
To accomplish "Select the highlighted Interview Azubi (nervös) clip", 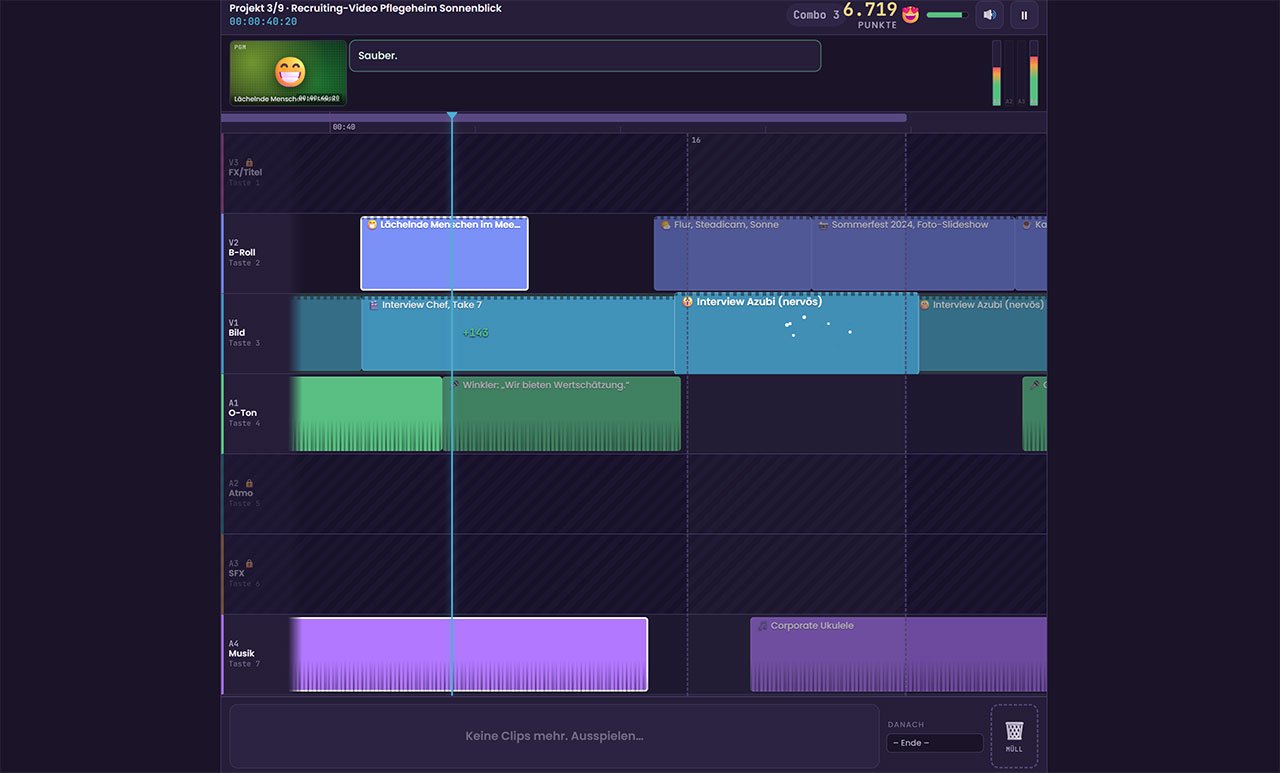I will [797, 334].
